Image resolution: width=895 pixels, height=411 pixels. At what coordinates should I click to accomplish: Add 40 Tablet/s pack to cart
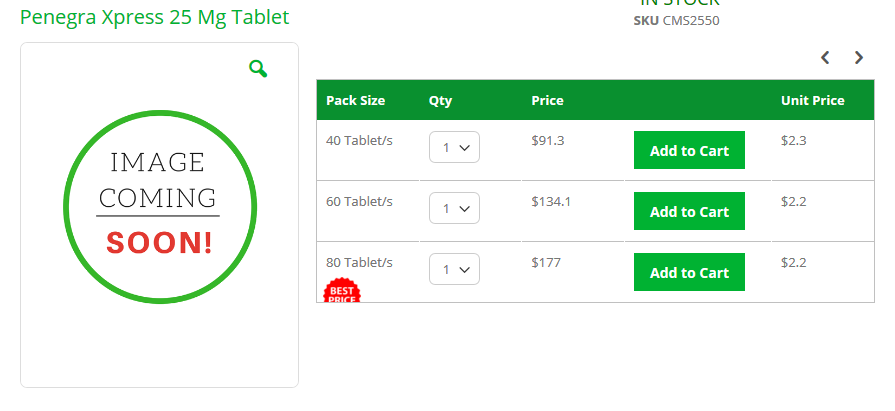pyautogui.click(x=689, y=150)
